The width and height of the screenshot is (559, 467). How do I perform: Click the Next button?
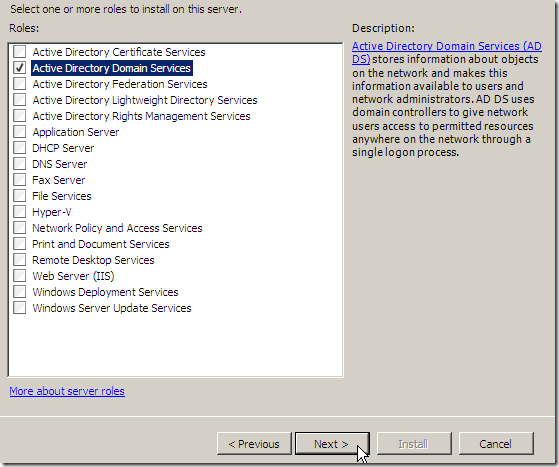[332, 444]
